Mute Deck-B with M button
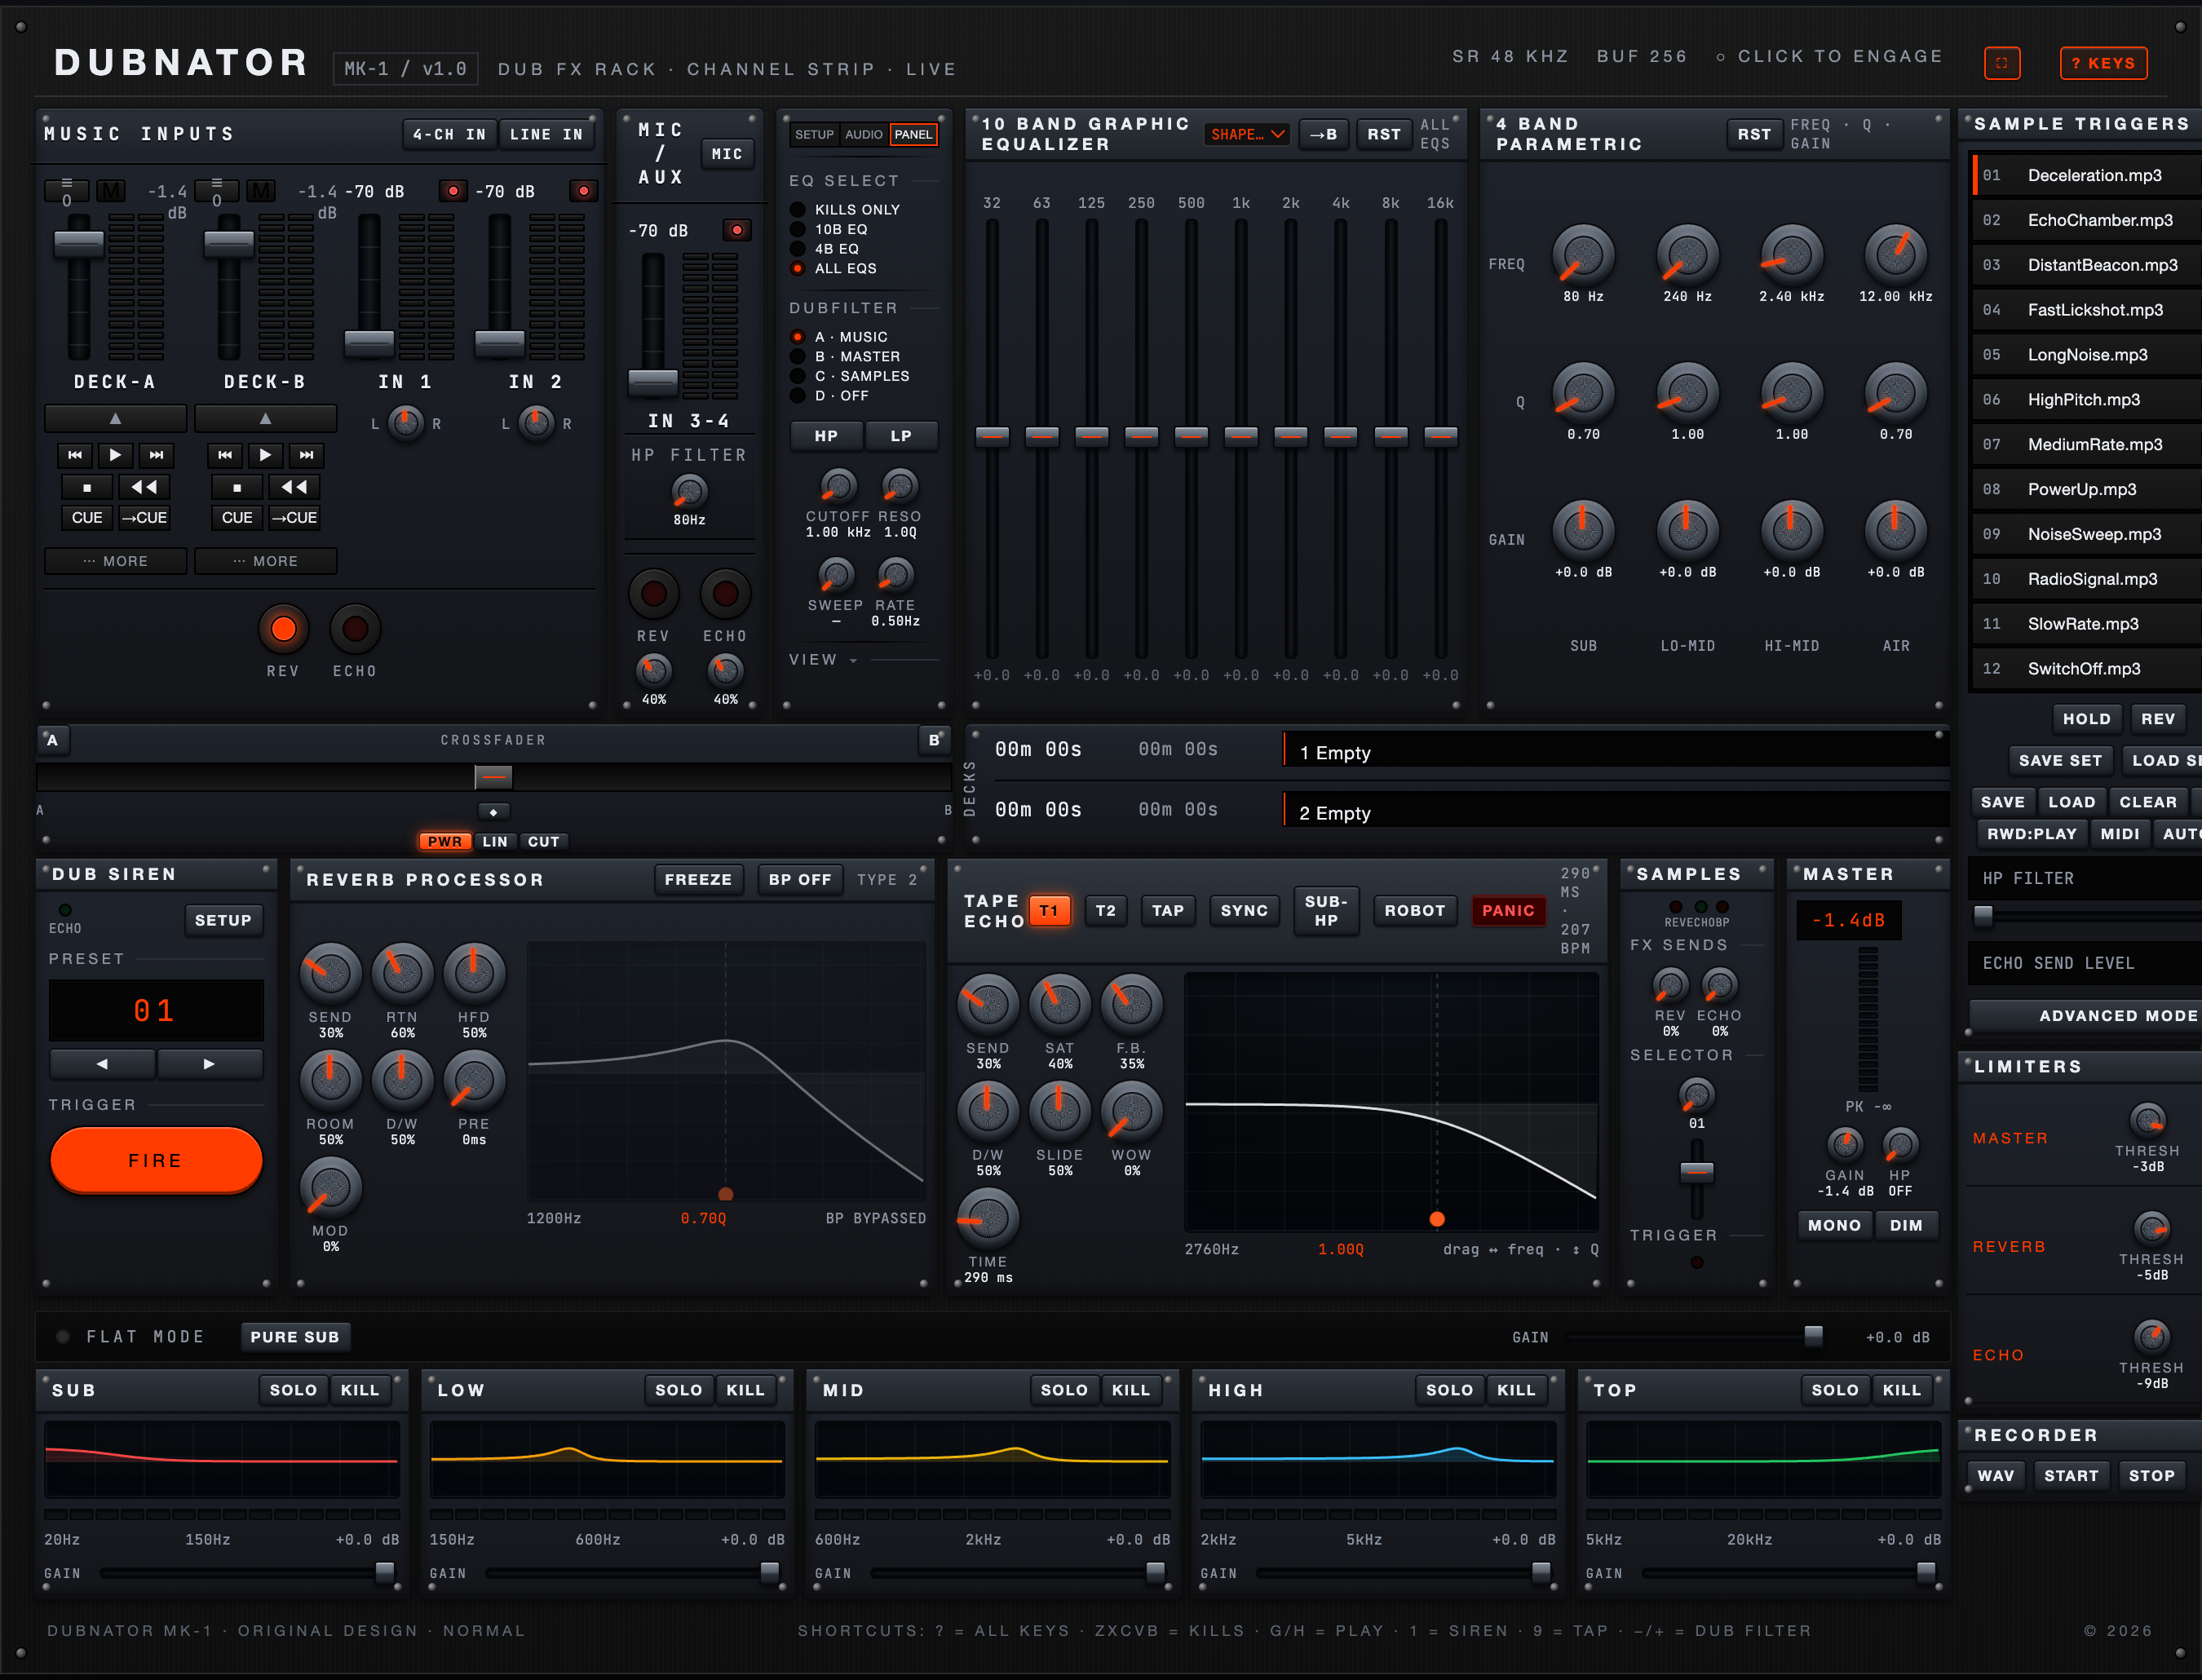2202x1680 pixels. coord(261,191)
